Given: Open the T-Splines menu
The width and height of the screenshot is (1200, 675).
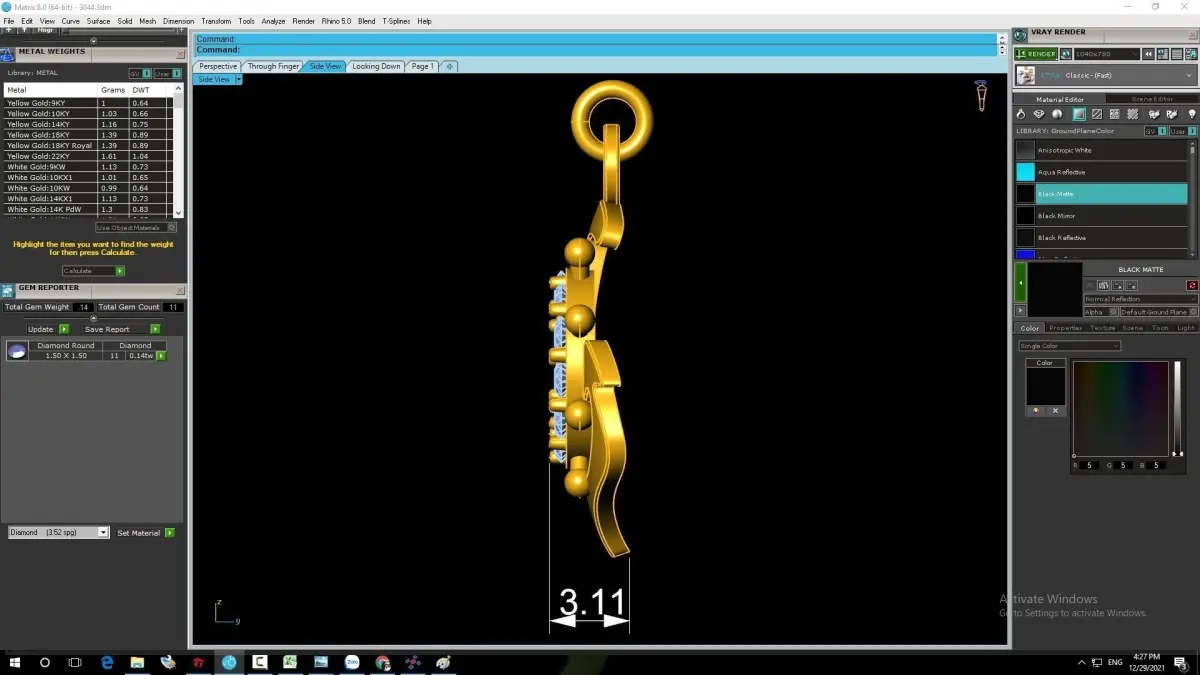Looking at the screenshot, I should 397,21.
